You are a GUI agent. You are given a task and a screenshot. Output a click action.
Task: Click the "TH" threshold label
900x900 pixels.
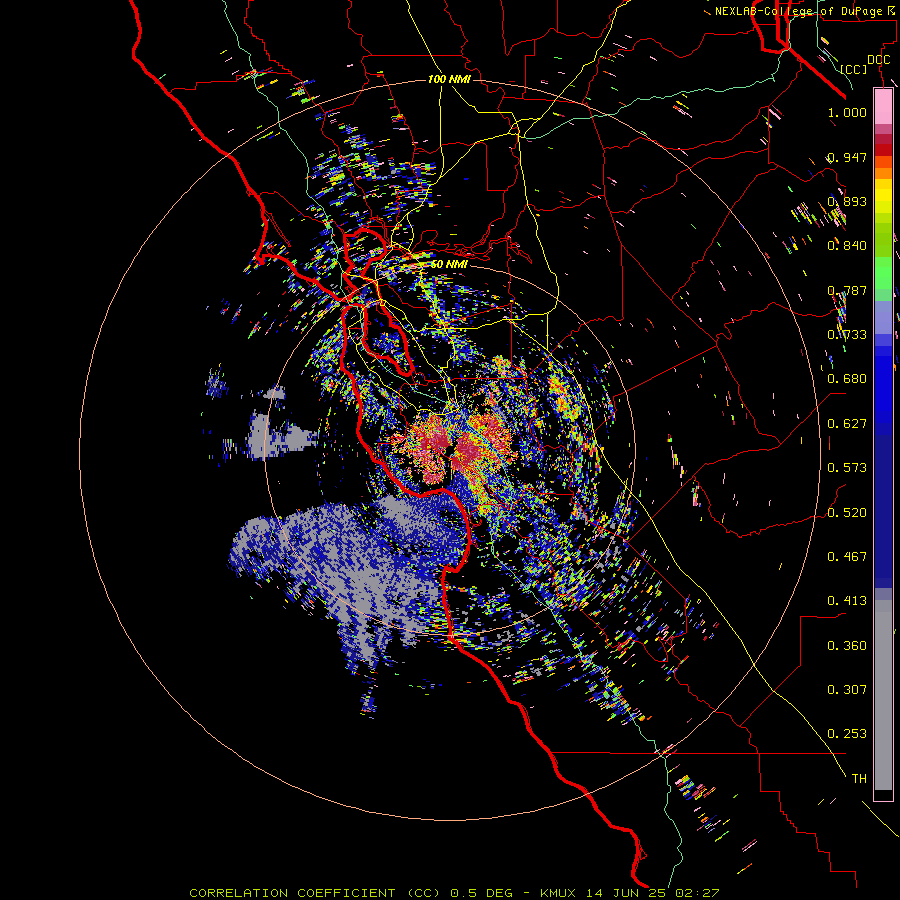(859, 779)
